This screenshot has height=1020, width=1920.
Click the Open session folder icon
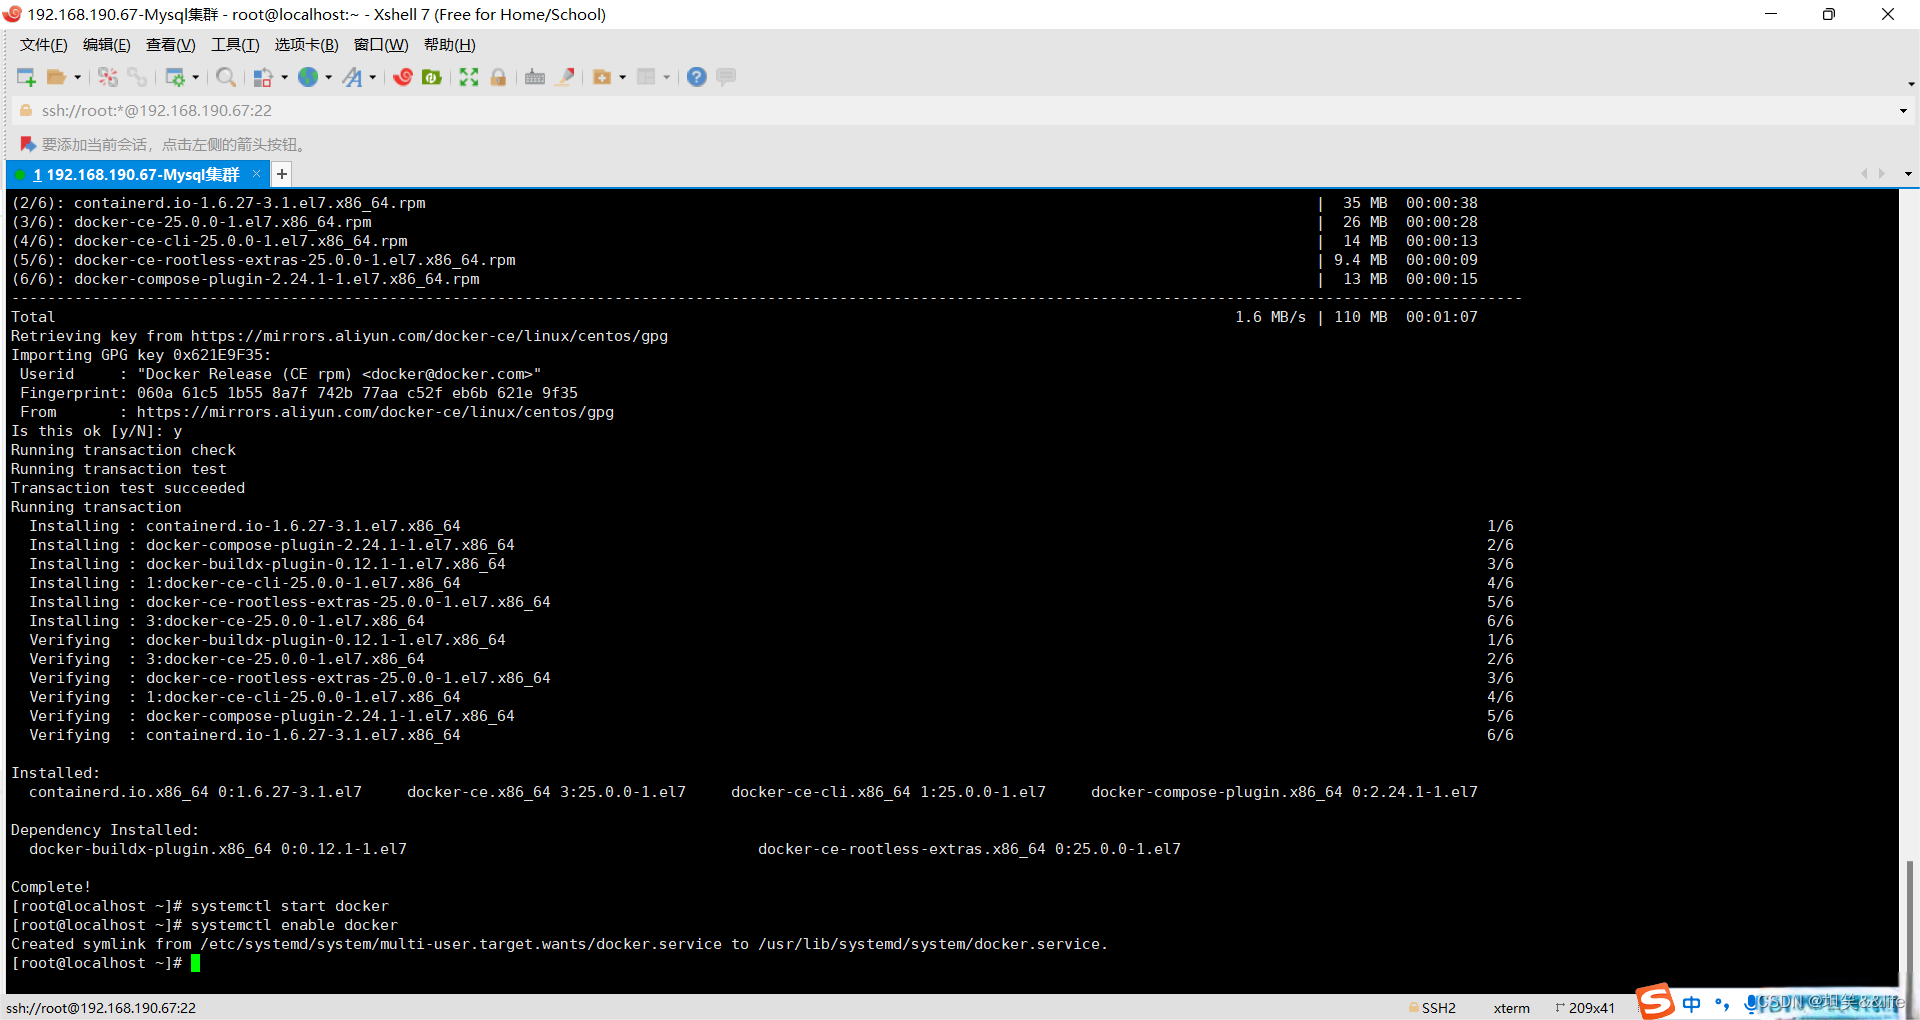click(57, 77)
